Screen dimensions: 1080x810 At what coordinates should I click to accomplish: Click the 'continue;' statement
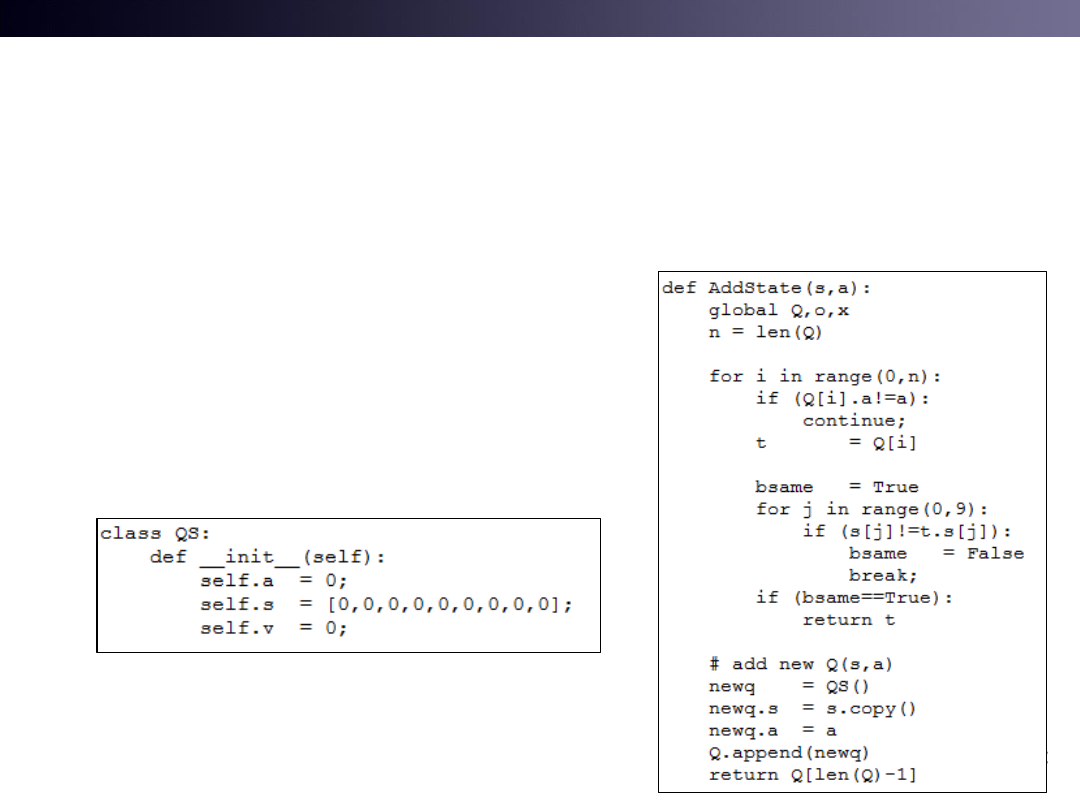pyautogui.click(x=854, y=420)
